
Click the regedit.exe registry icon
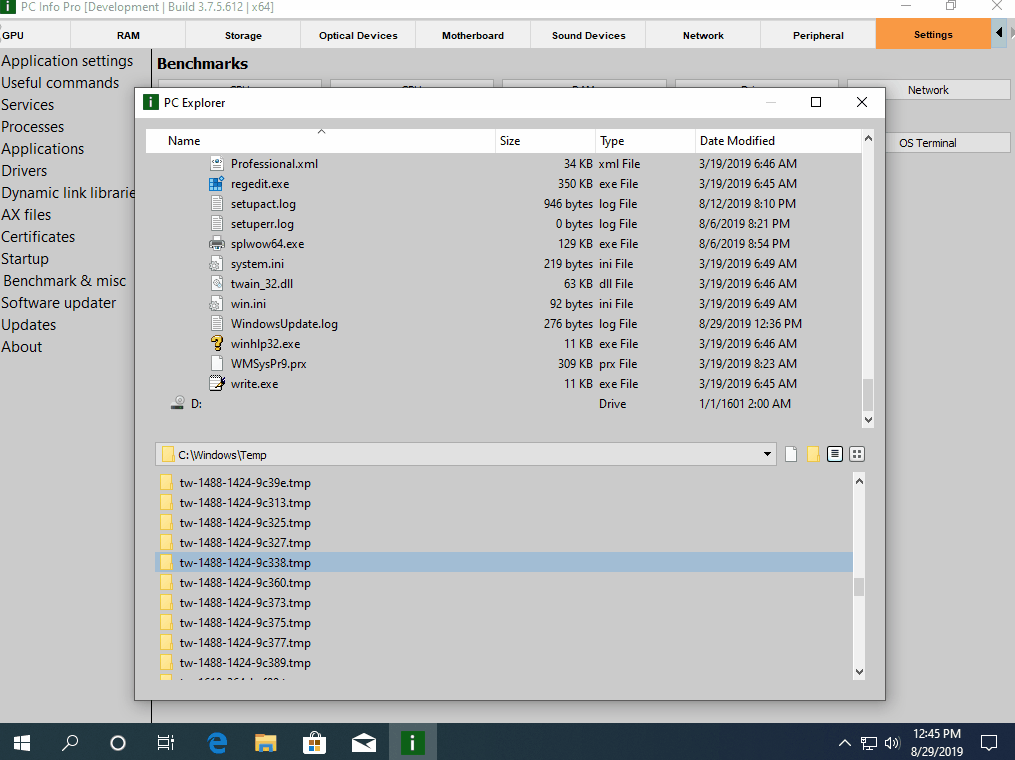tap(216, 184)
